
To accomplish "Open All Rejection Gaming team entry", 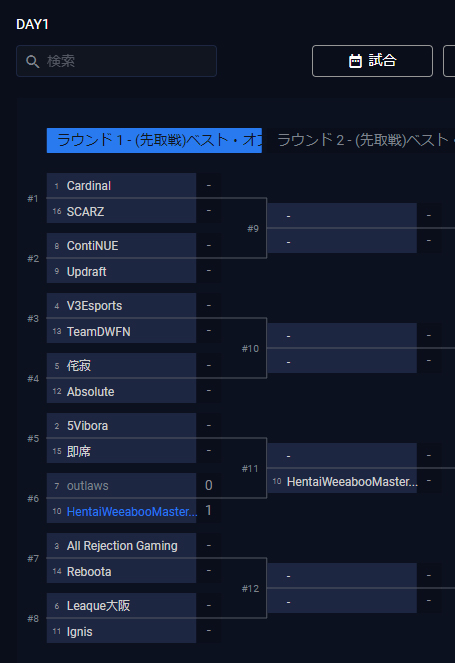I will pos(121,546).
